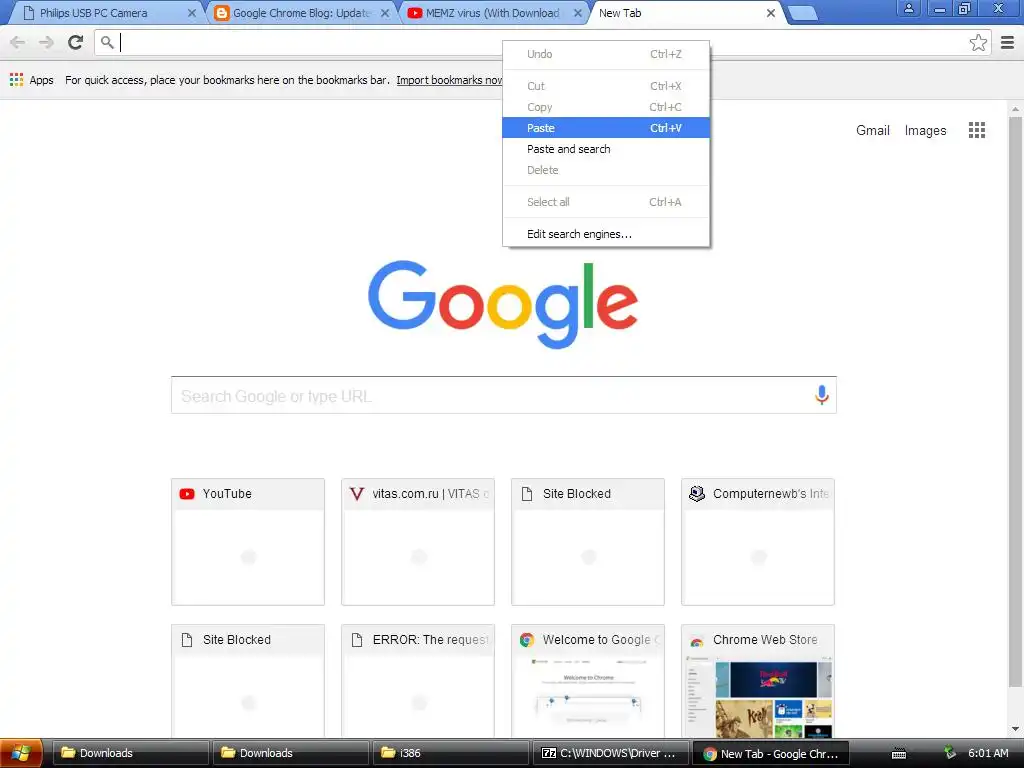This screenshot has height=768, width=1024.
Task: Open the Google apps grid
Action: pos(977,130)
